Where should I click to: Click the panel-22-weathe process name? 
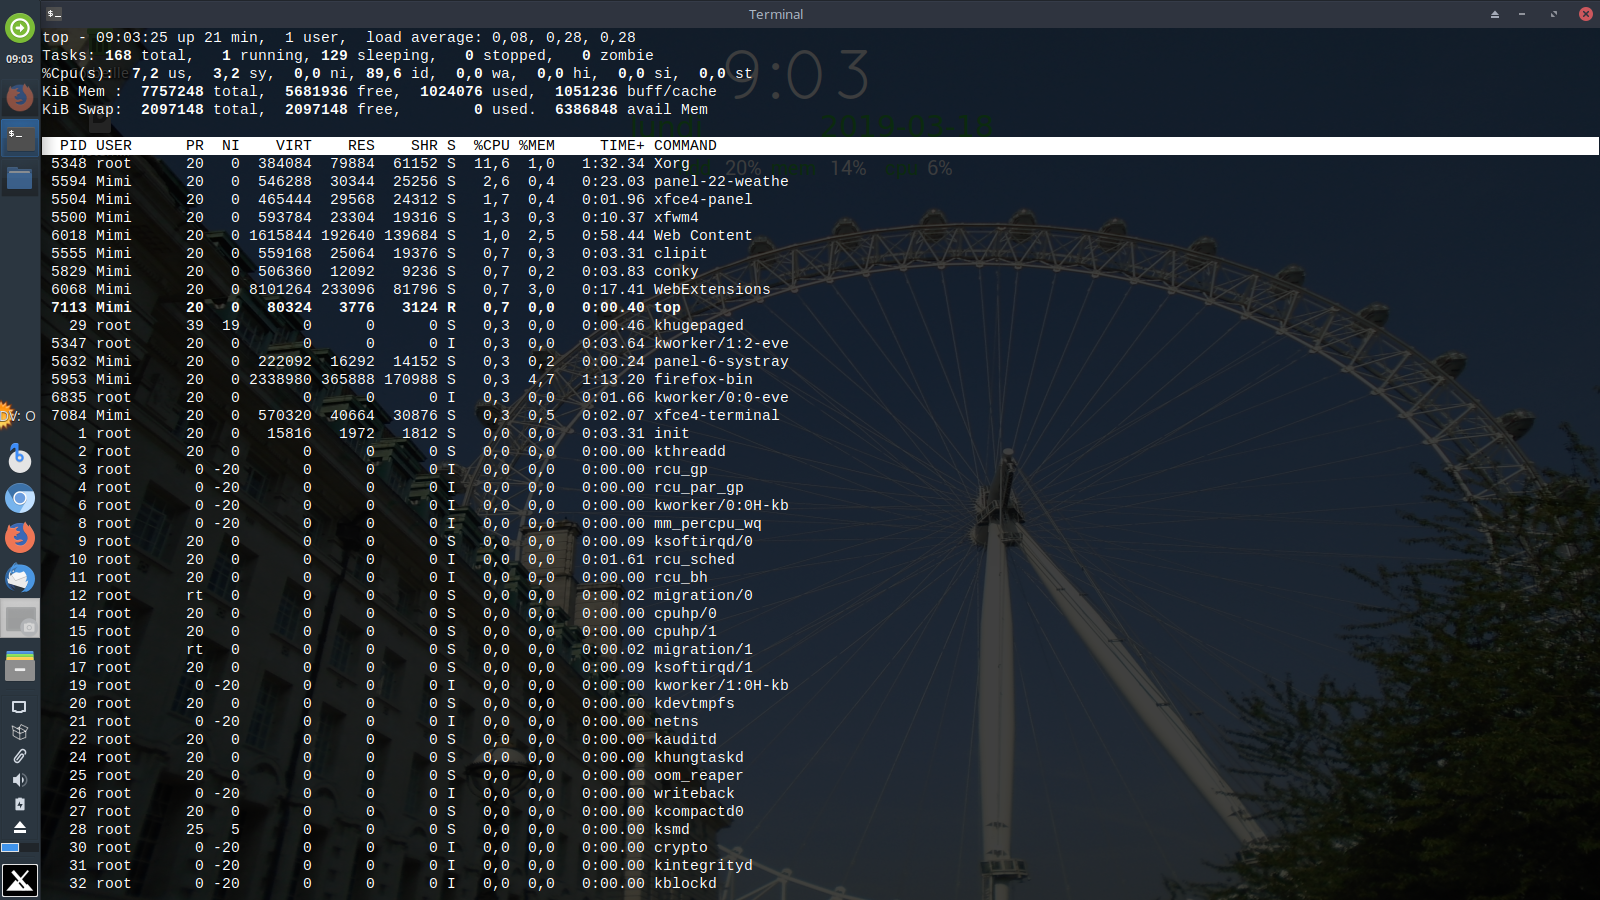point(721,182)
